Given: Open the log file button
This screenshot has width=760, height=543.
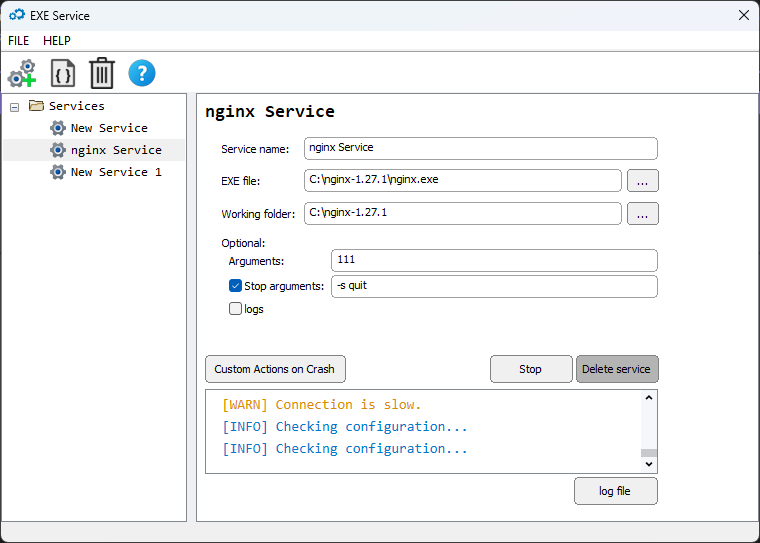Looking at the screenshot, I should (x=616, y=491).
